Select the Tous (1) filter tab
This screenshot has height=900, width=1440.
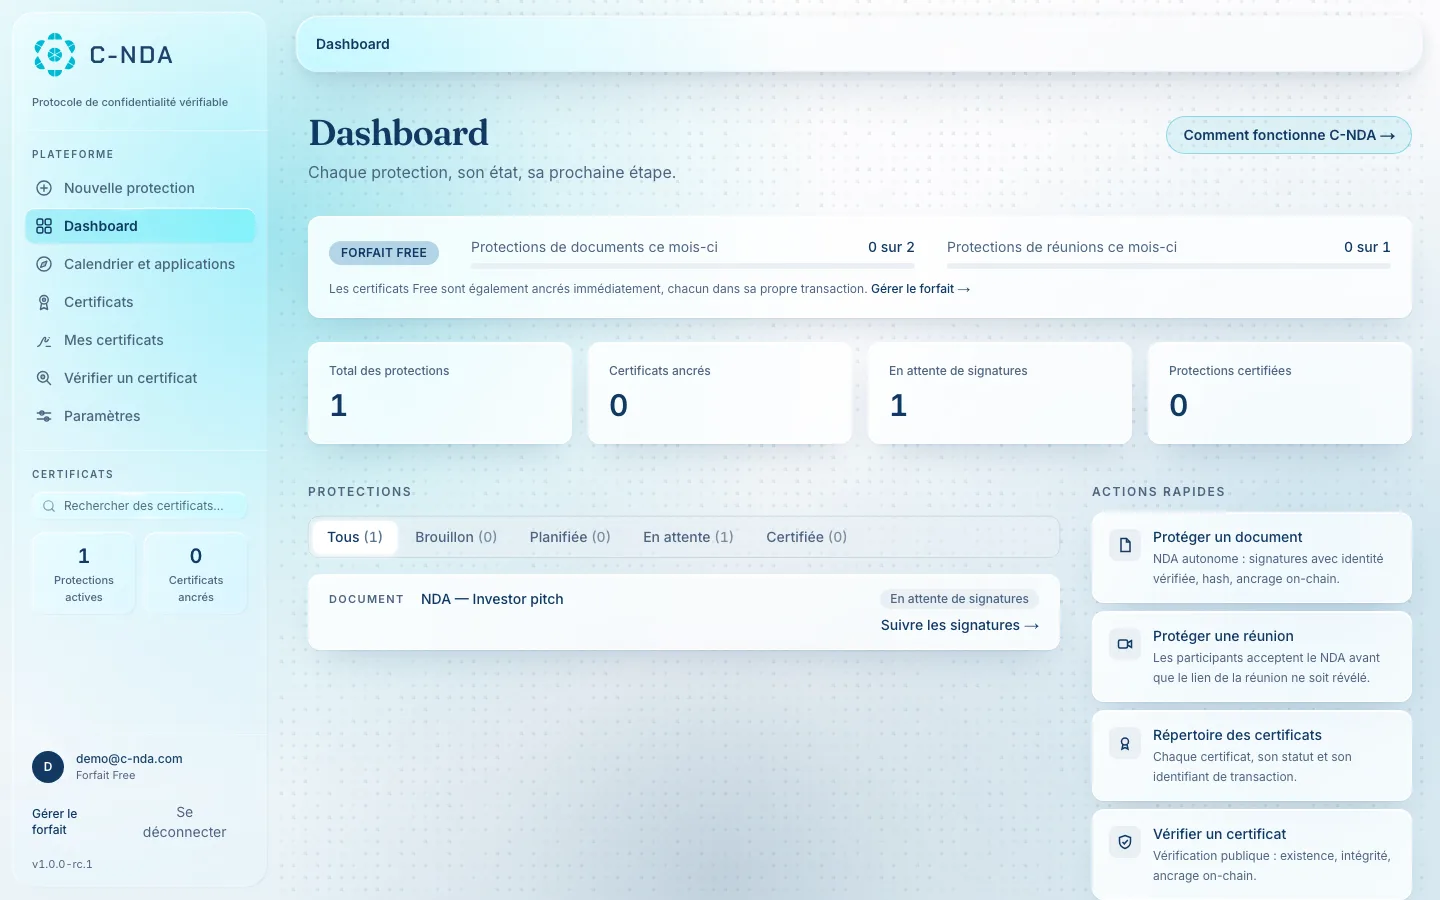pos(355,537)
